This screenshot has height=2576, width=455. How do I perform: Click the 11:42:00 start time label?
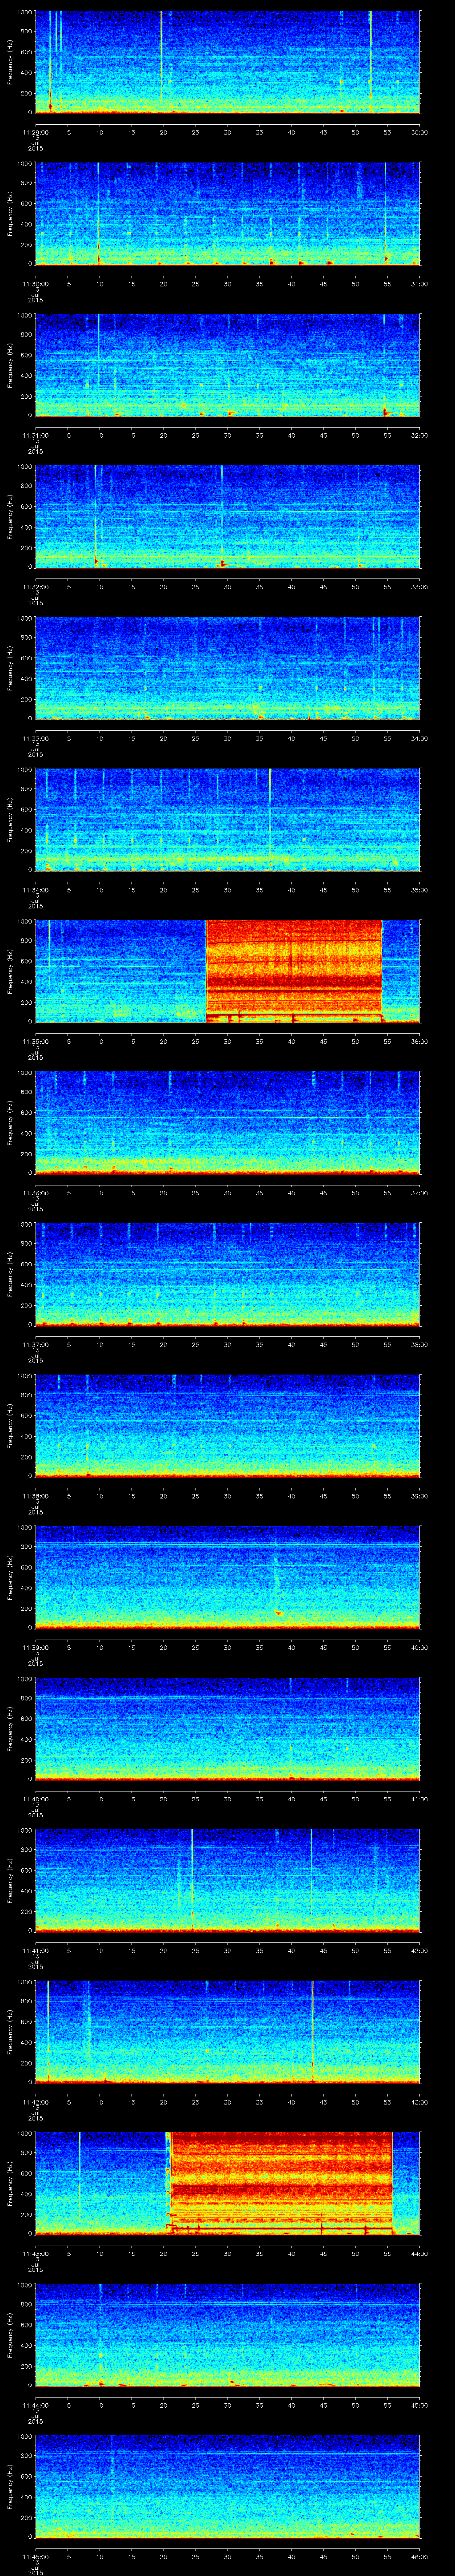click(35, 2101)
